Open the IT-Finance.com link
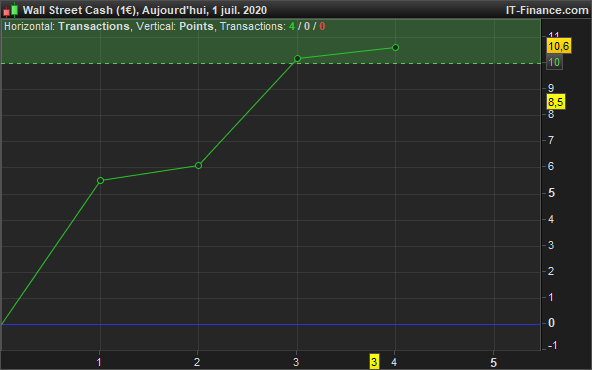Screen dimensions: 592x370 click(547, 10)
